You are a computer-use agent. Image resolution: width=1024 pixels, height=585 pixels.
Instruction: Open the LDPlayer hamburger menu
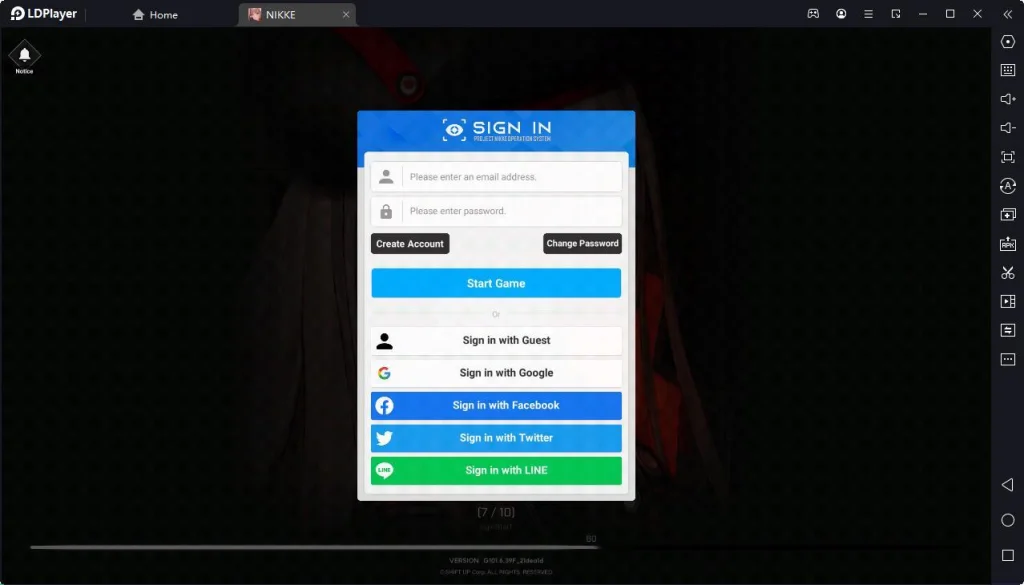869,14
